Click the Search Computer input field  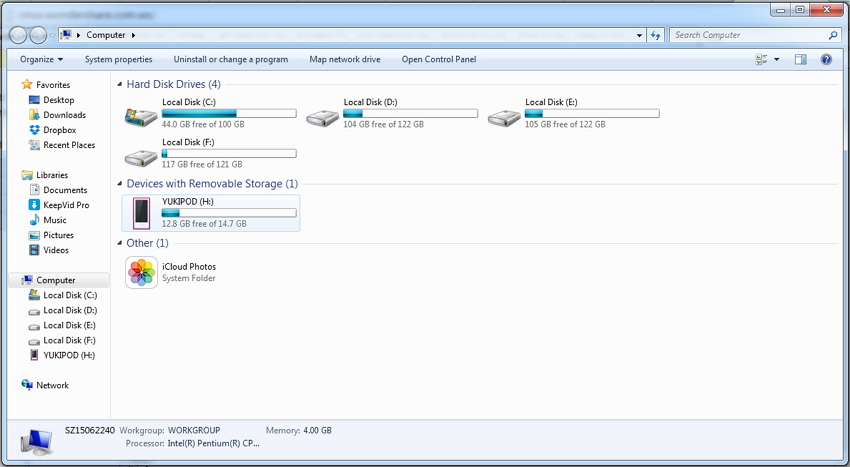748,35
